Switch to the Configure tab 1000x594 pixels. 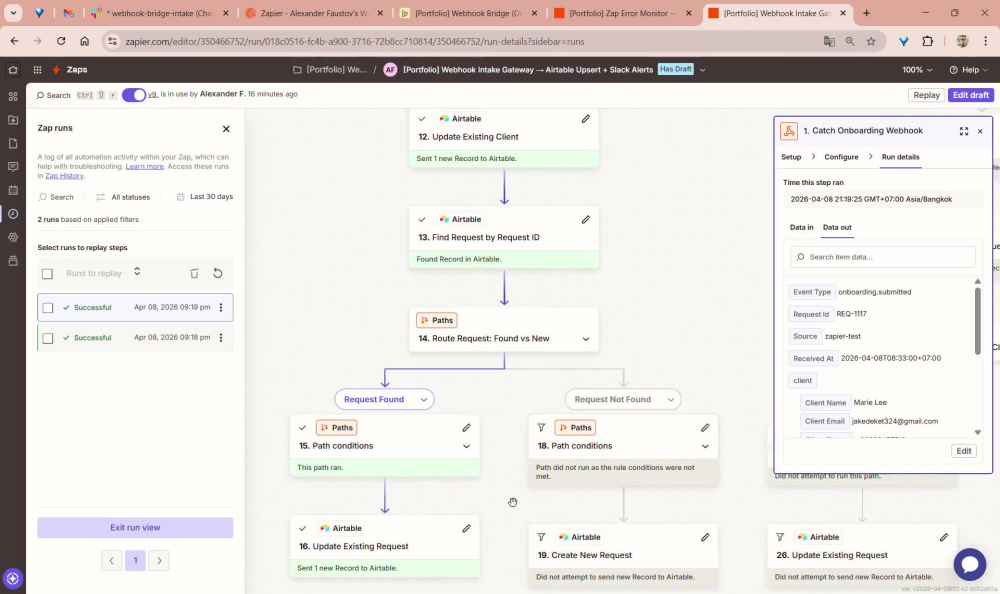pyautogui.click(x=841, y=157)
